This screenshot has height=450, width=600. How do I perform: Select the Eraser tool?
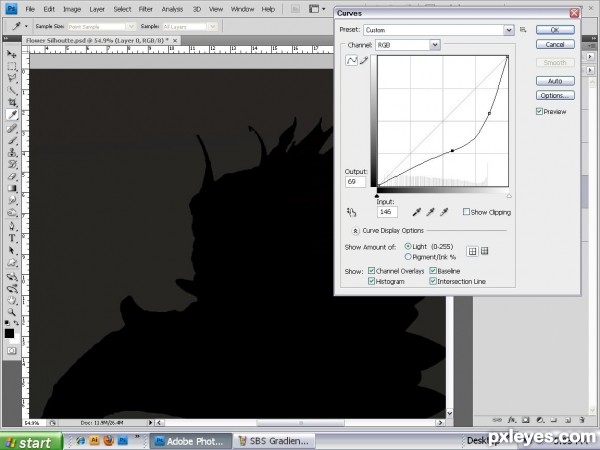point(12,176)
